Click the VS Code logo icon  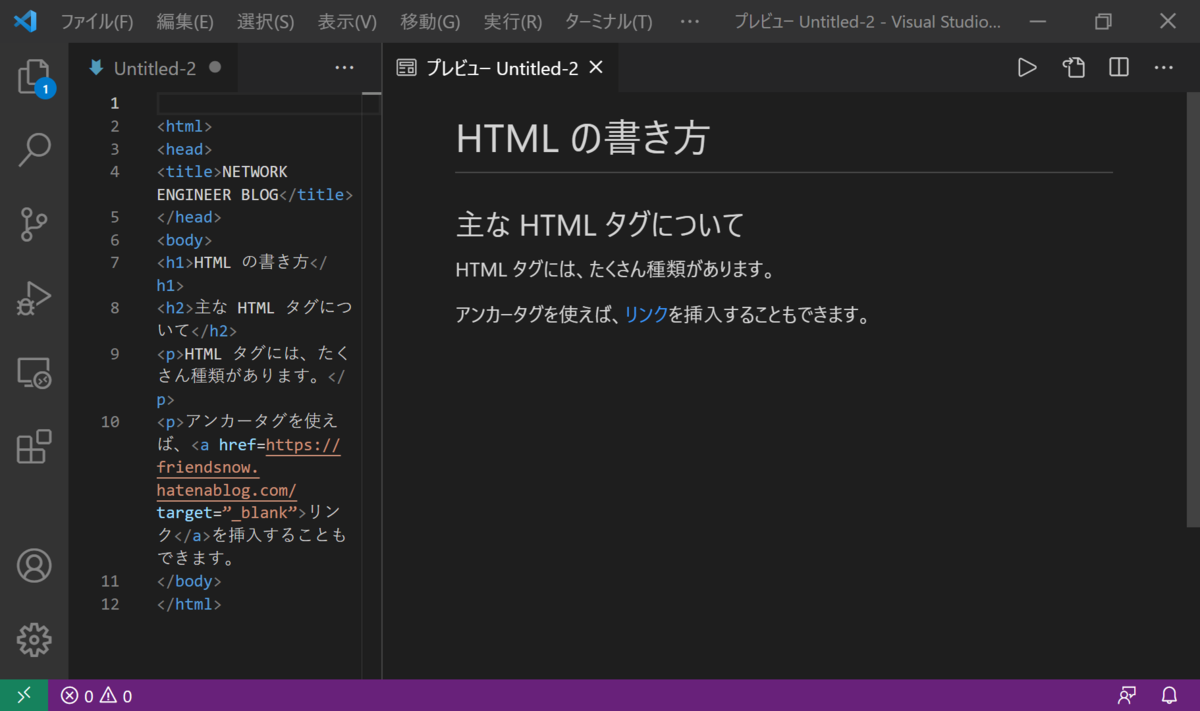(25, 21)
